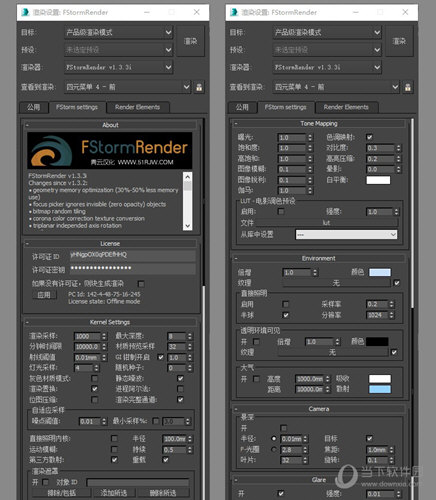Toggle the 色调映射 tone mapping checkbox
The image size is (436, 500).
369,137
